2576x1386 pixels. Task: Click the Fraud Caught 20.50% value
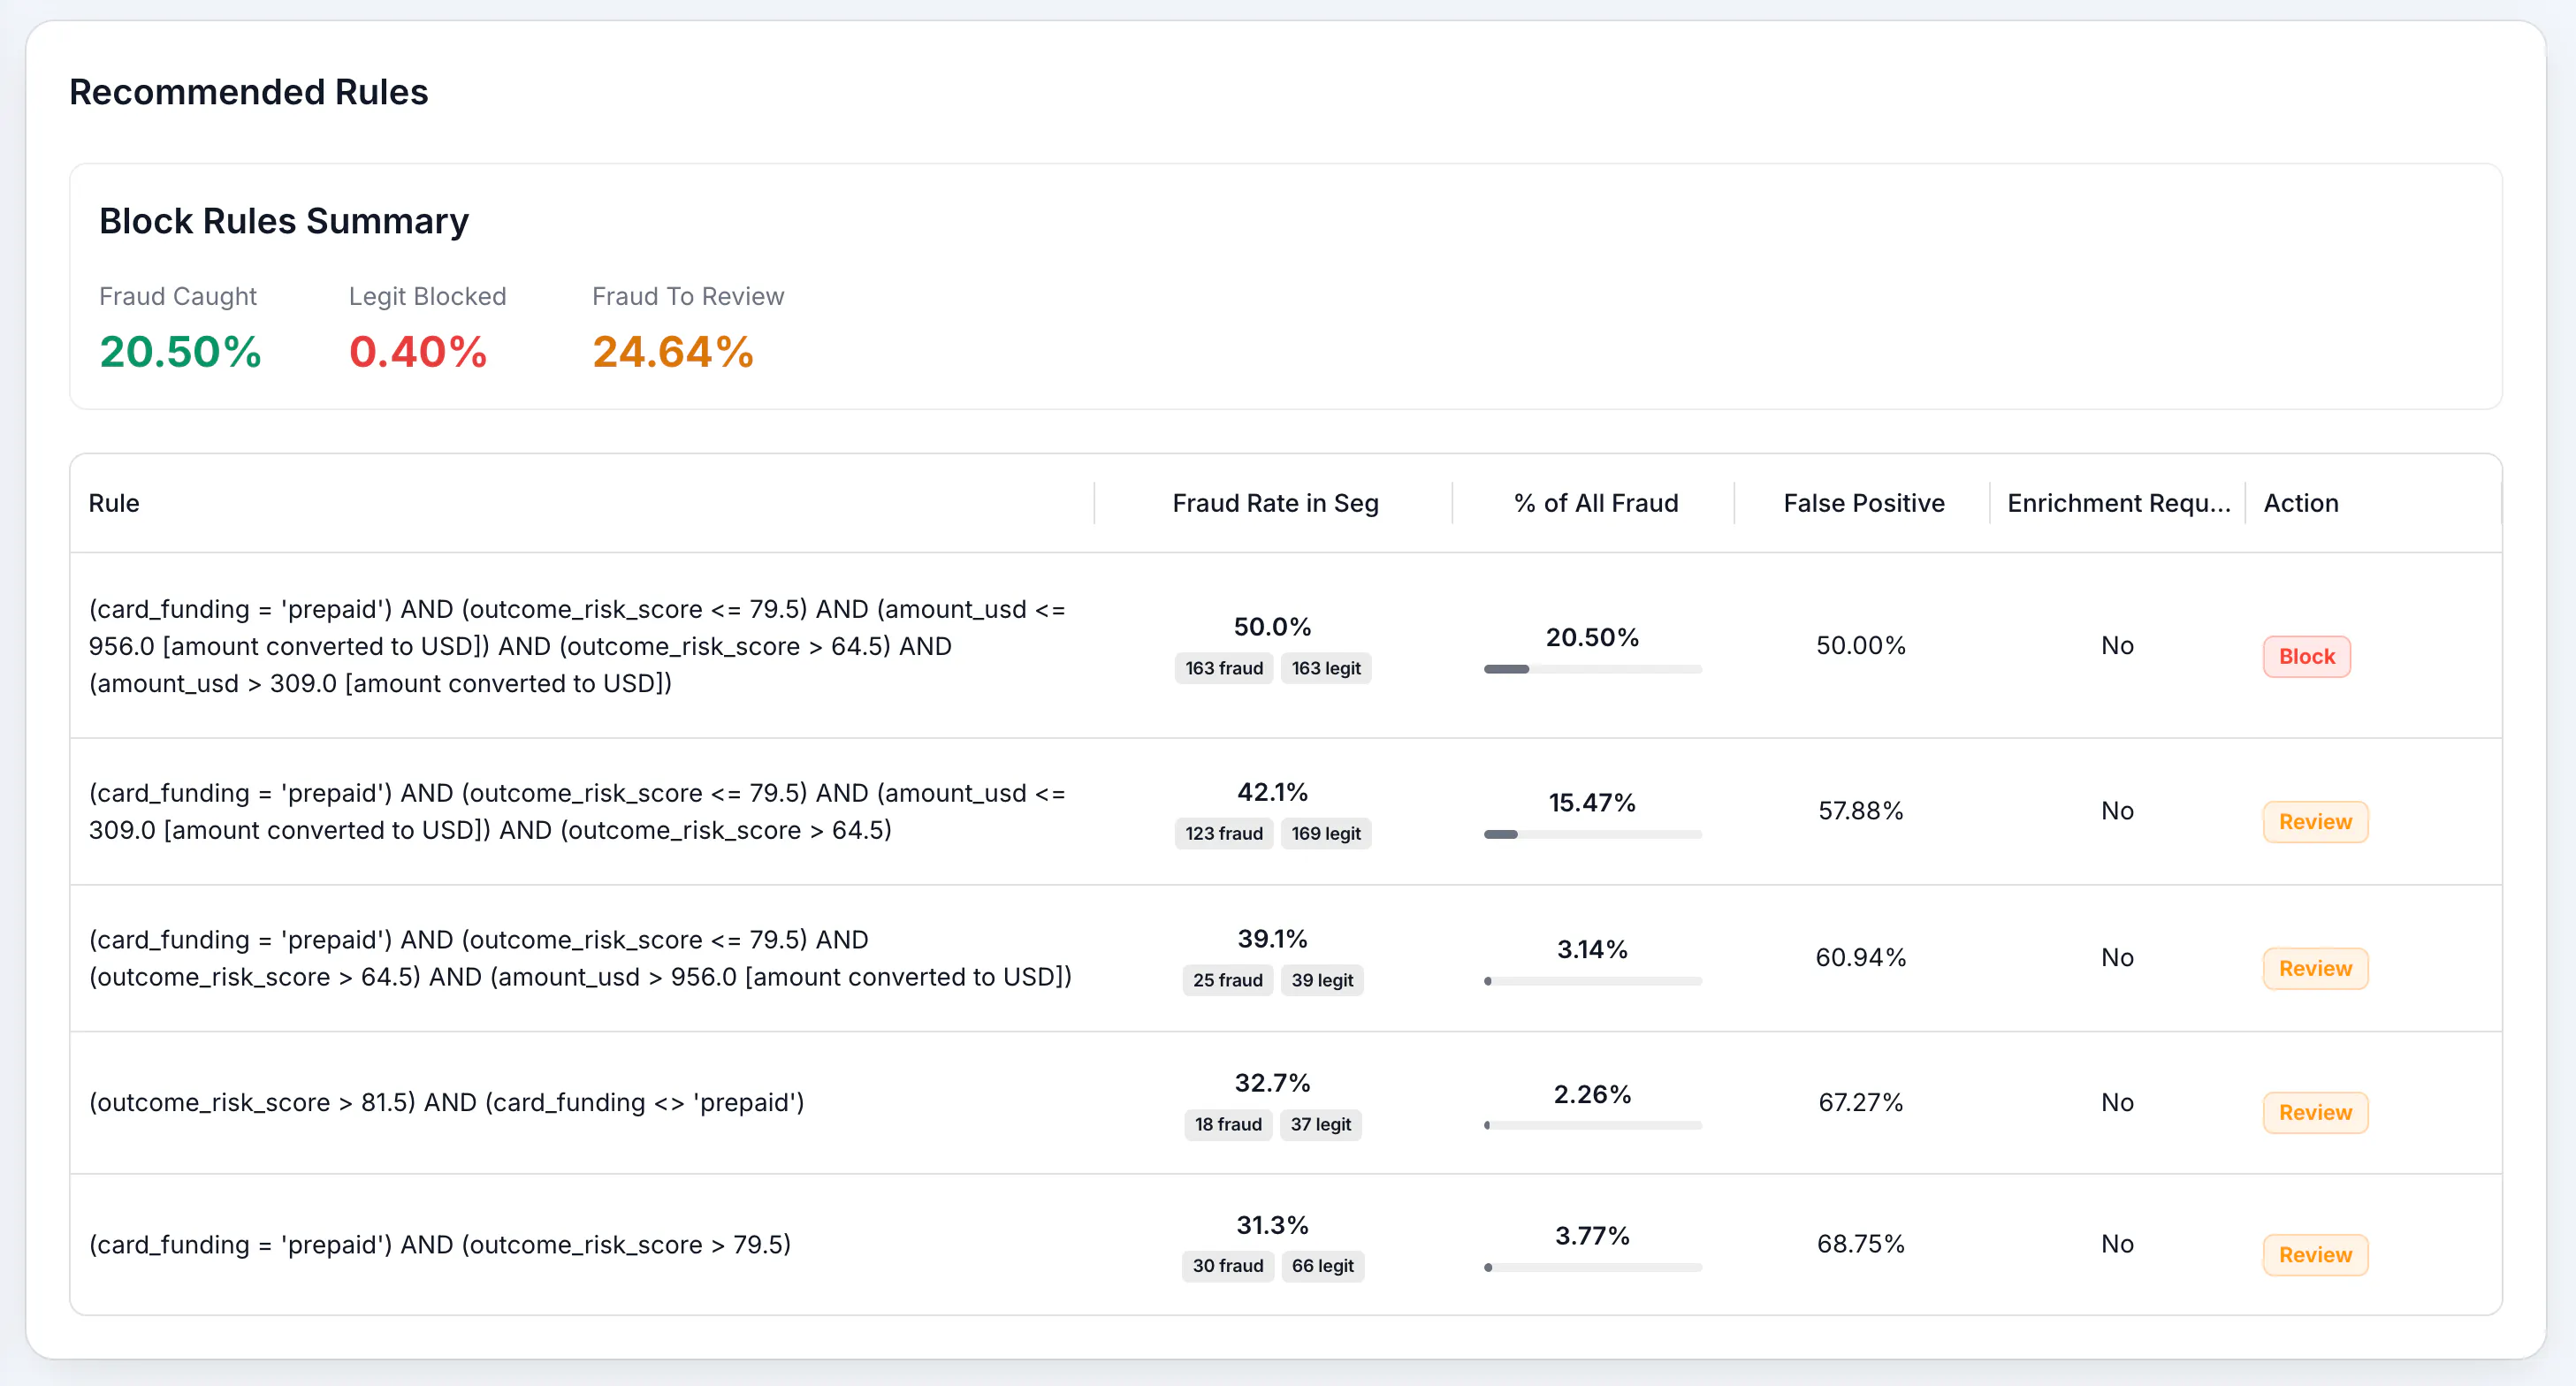[x=180, y=352]
